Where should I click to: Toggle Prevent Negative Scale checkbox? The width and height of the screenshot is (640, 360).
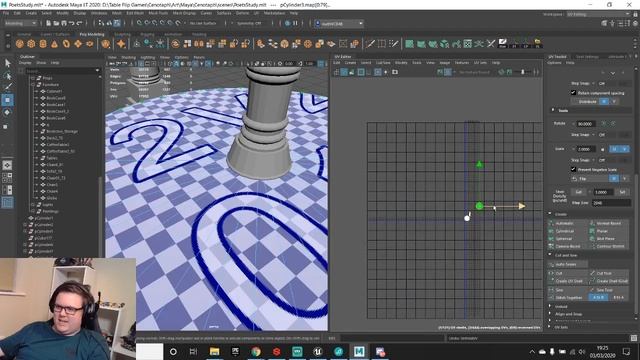[x=573, y=169]
